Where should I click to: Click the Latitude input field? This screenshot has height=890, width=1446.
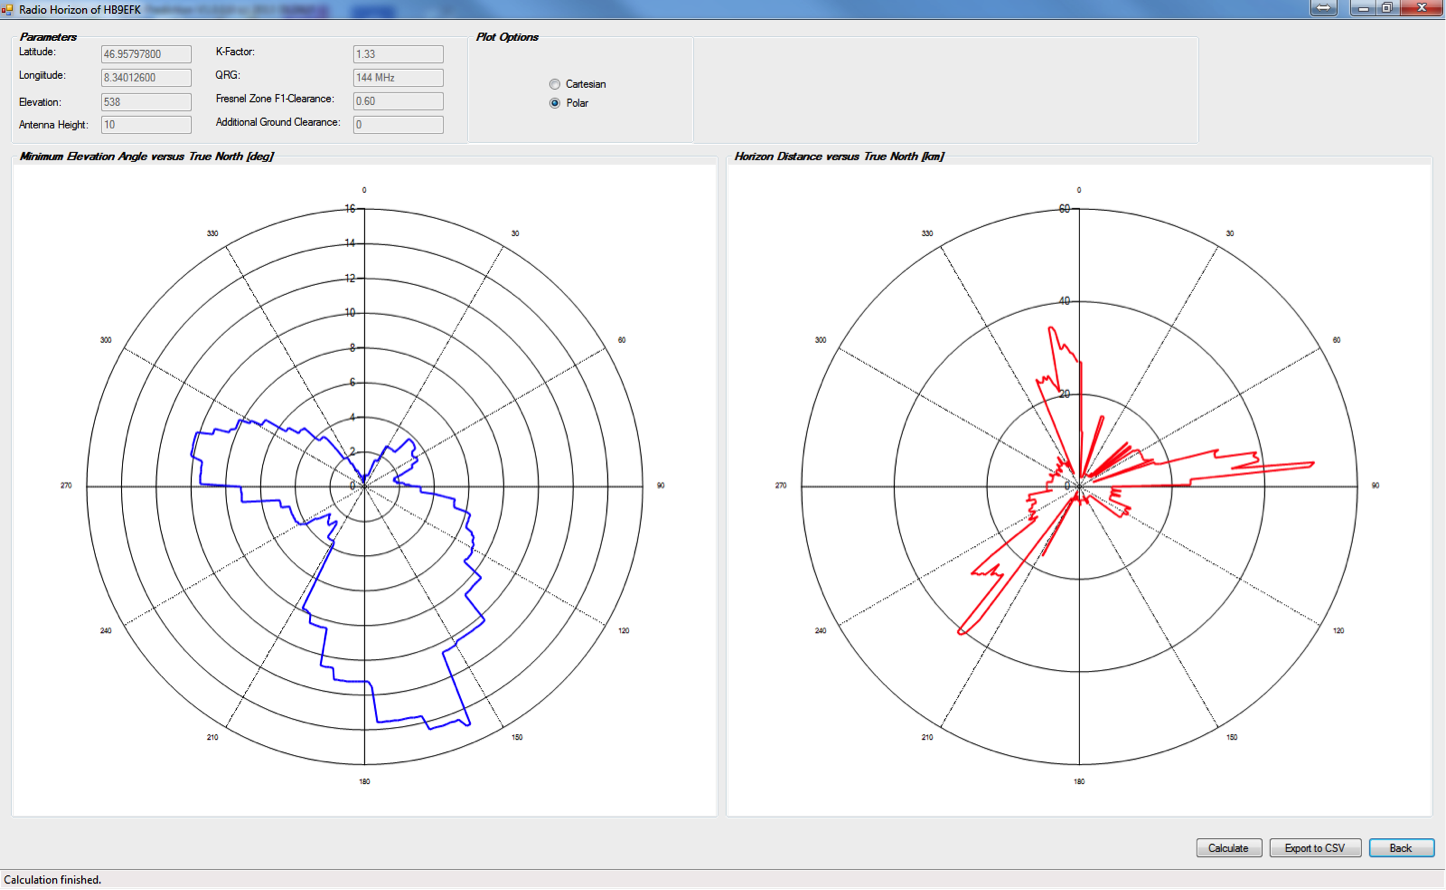(x=146, y=54)
